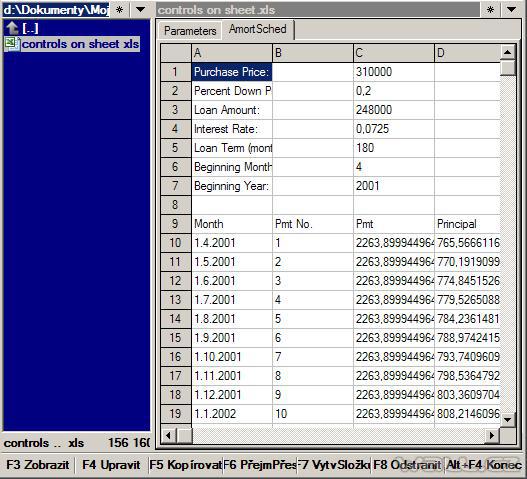This screenshot has width=527, height=479.
Task: Click the 'Principal' header cell
Action: tap(467, 224)
